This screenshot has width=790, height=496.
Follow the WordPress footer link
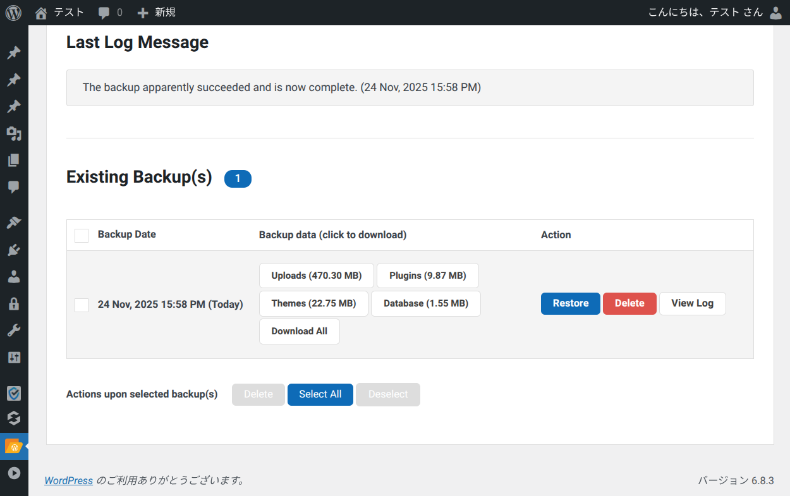point(69,480)
